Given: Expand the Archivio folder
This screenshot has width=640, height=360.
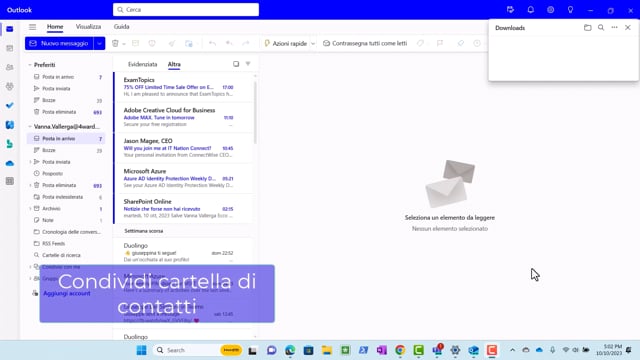Looking at the screenshot, I should click(30, 209).
